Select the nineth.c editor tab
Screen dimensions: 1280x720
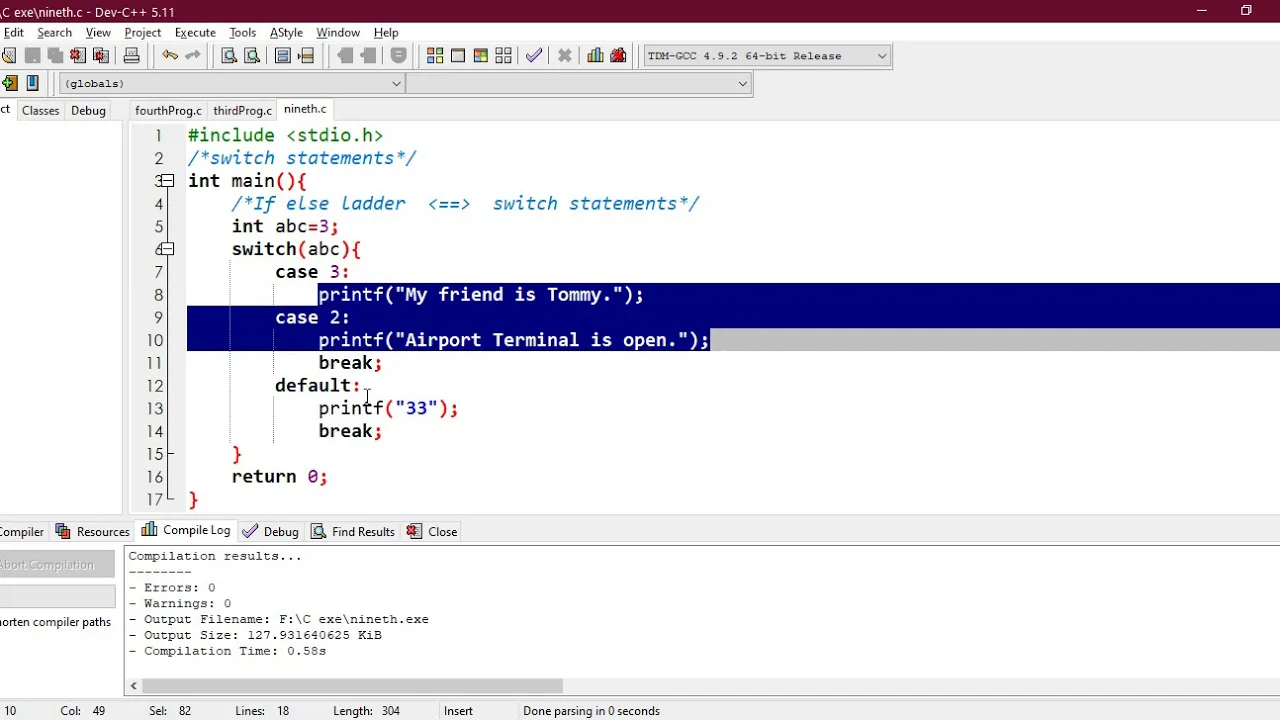(x=305, y=109)
